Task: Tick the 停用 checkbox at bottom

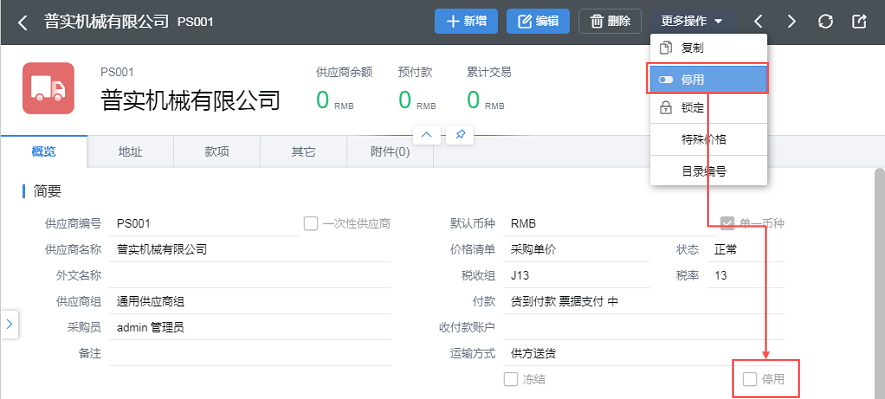Action: (750, 379)
